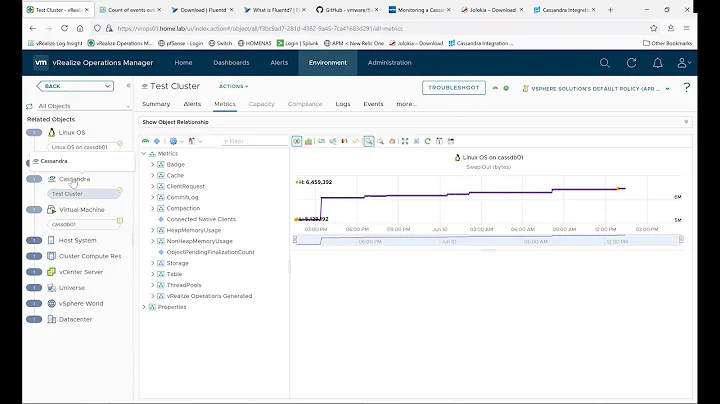Click the pan hand chart icon
This screenshot has height=404, width=720.
click(392, 141)
